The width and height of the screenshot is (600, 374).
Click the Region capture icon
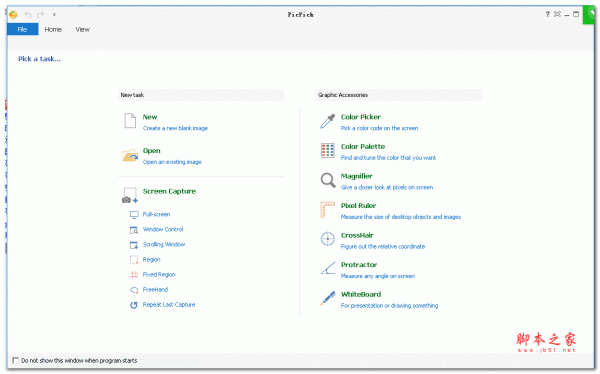(134, 260)
